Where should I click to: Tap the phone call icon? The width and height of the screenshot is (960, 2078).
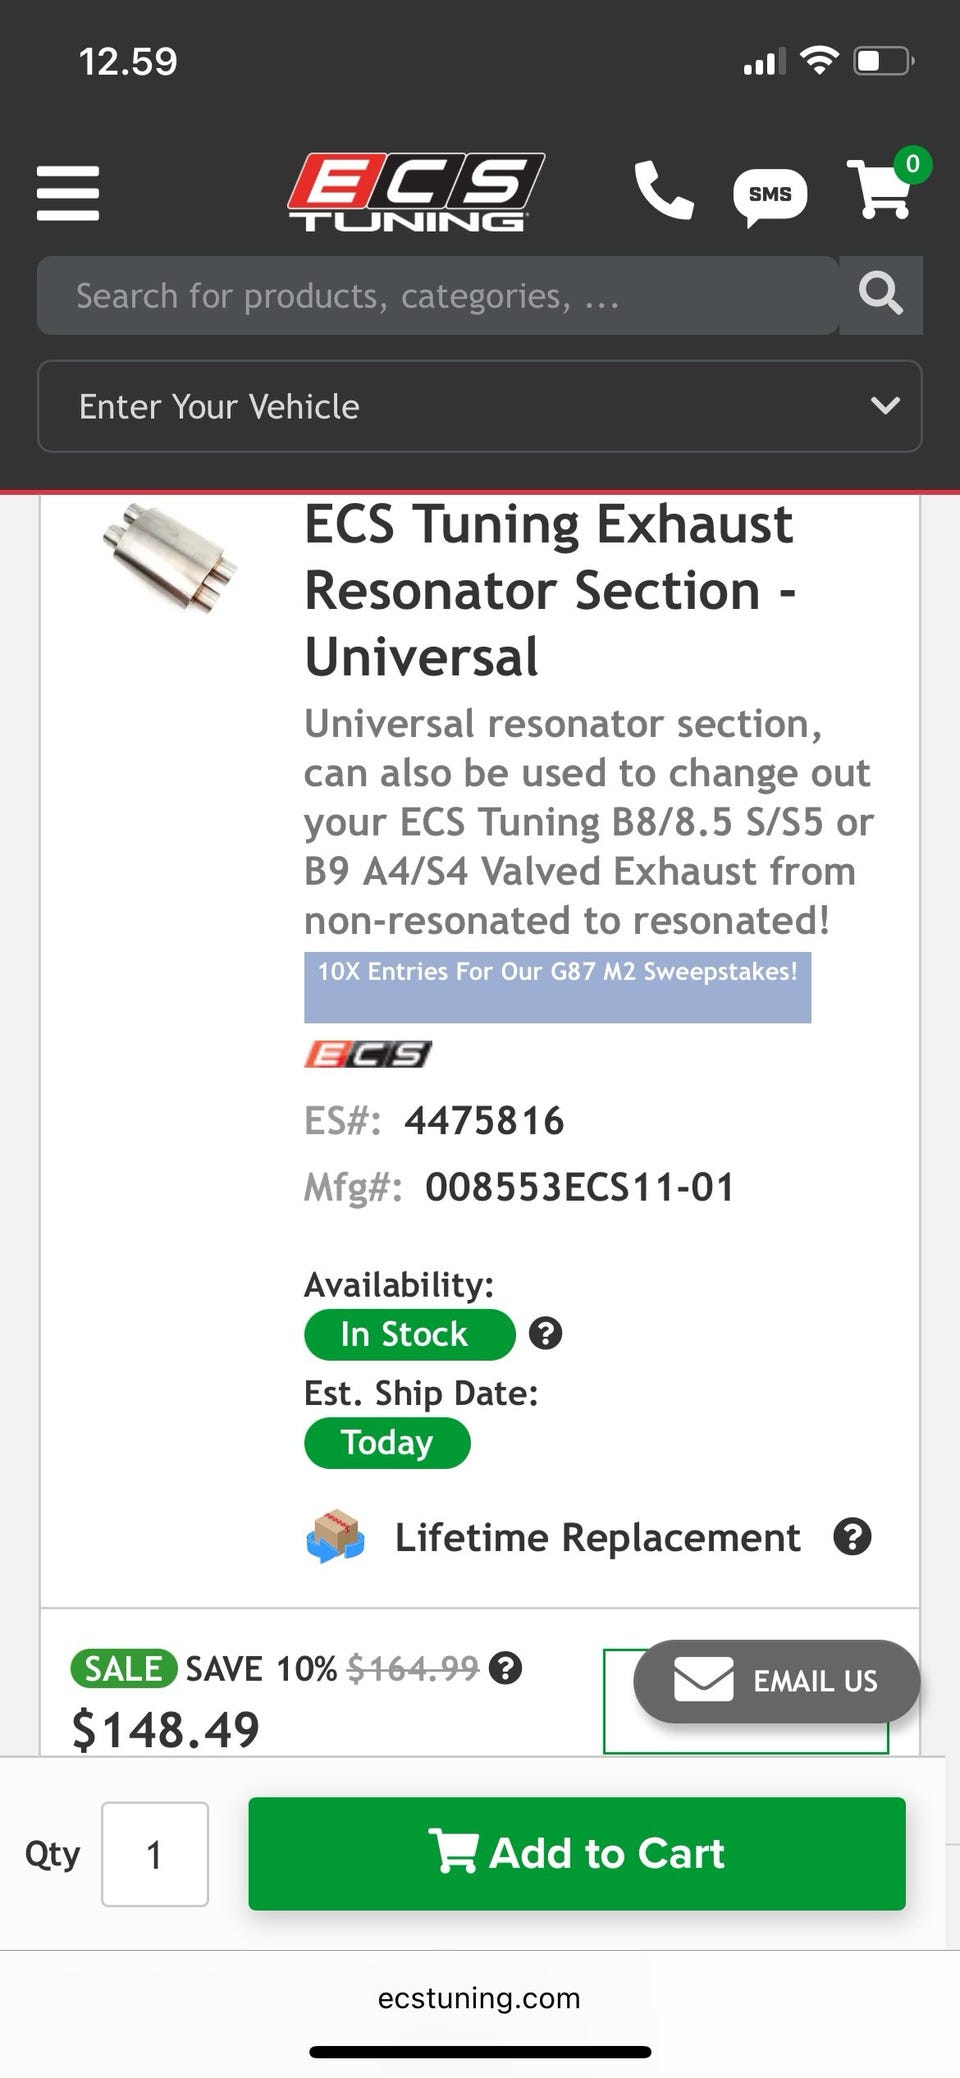click(x=663, y=190)
